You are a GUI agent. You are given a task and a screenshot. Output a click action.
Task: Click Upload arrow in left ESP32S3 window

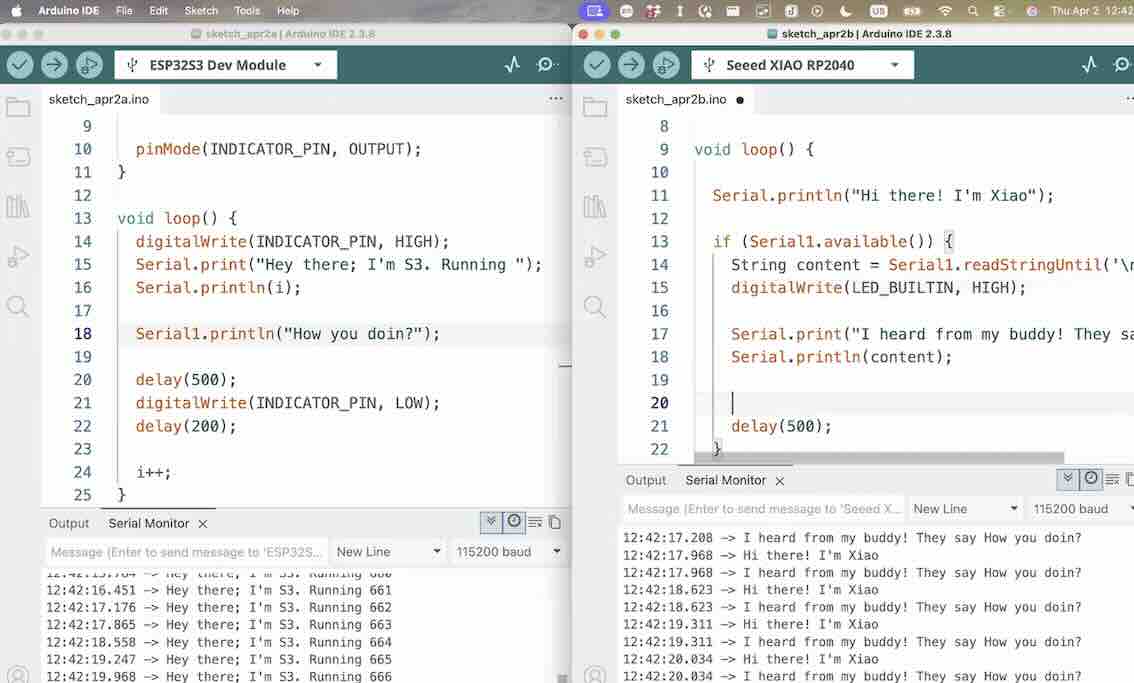click(54, 65)
